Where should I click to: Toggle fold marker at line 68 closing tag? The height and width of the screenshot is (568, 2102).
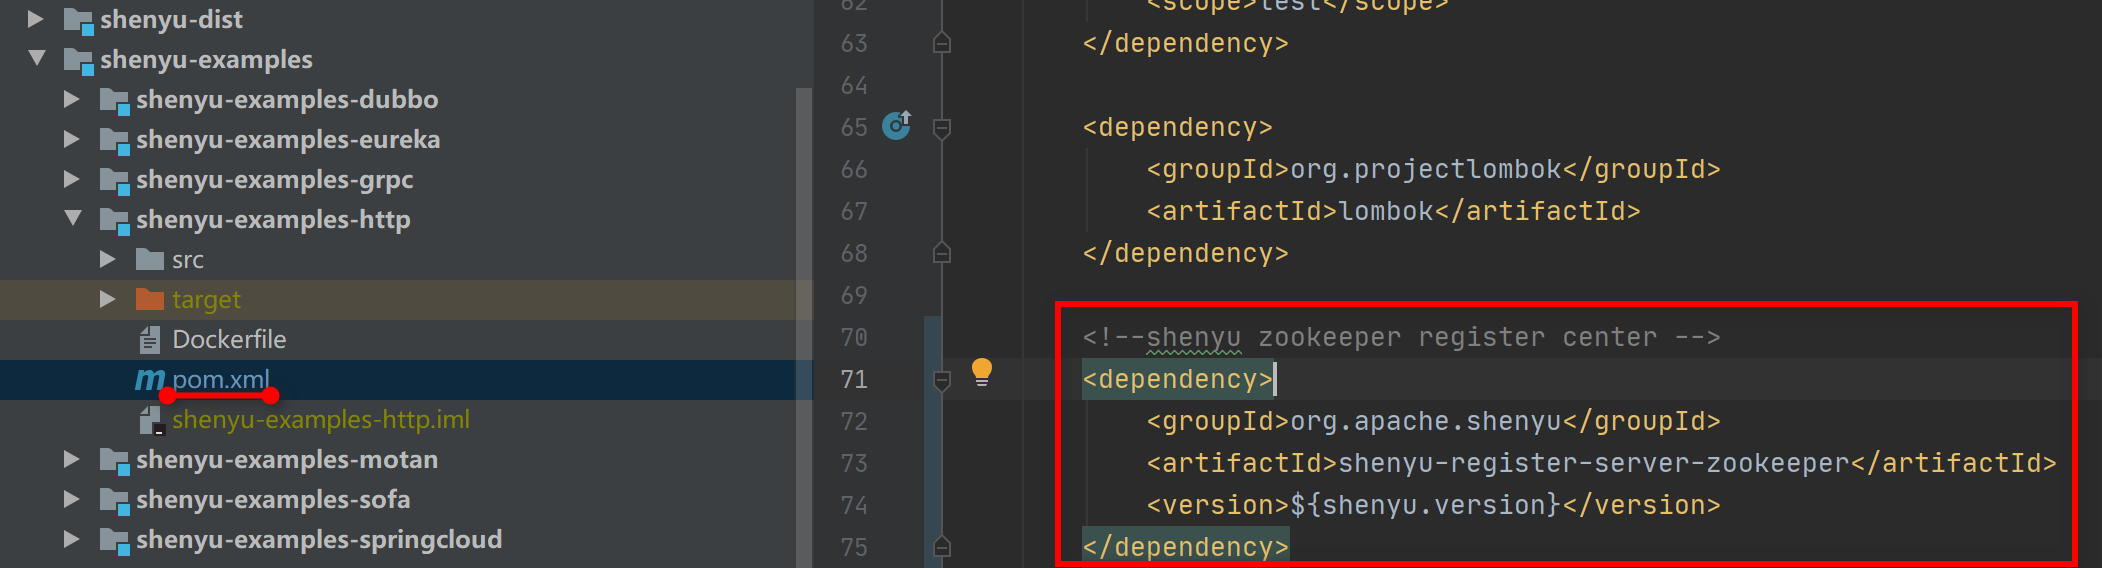941,254
